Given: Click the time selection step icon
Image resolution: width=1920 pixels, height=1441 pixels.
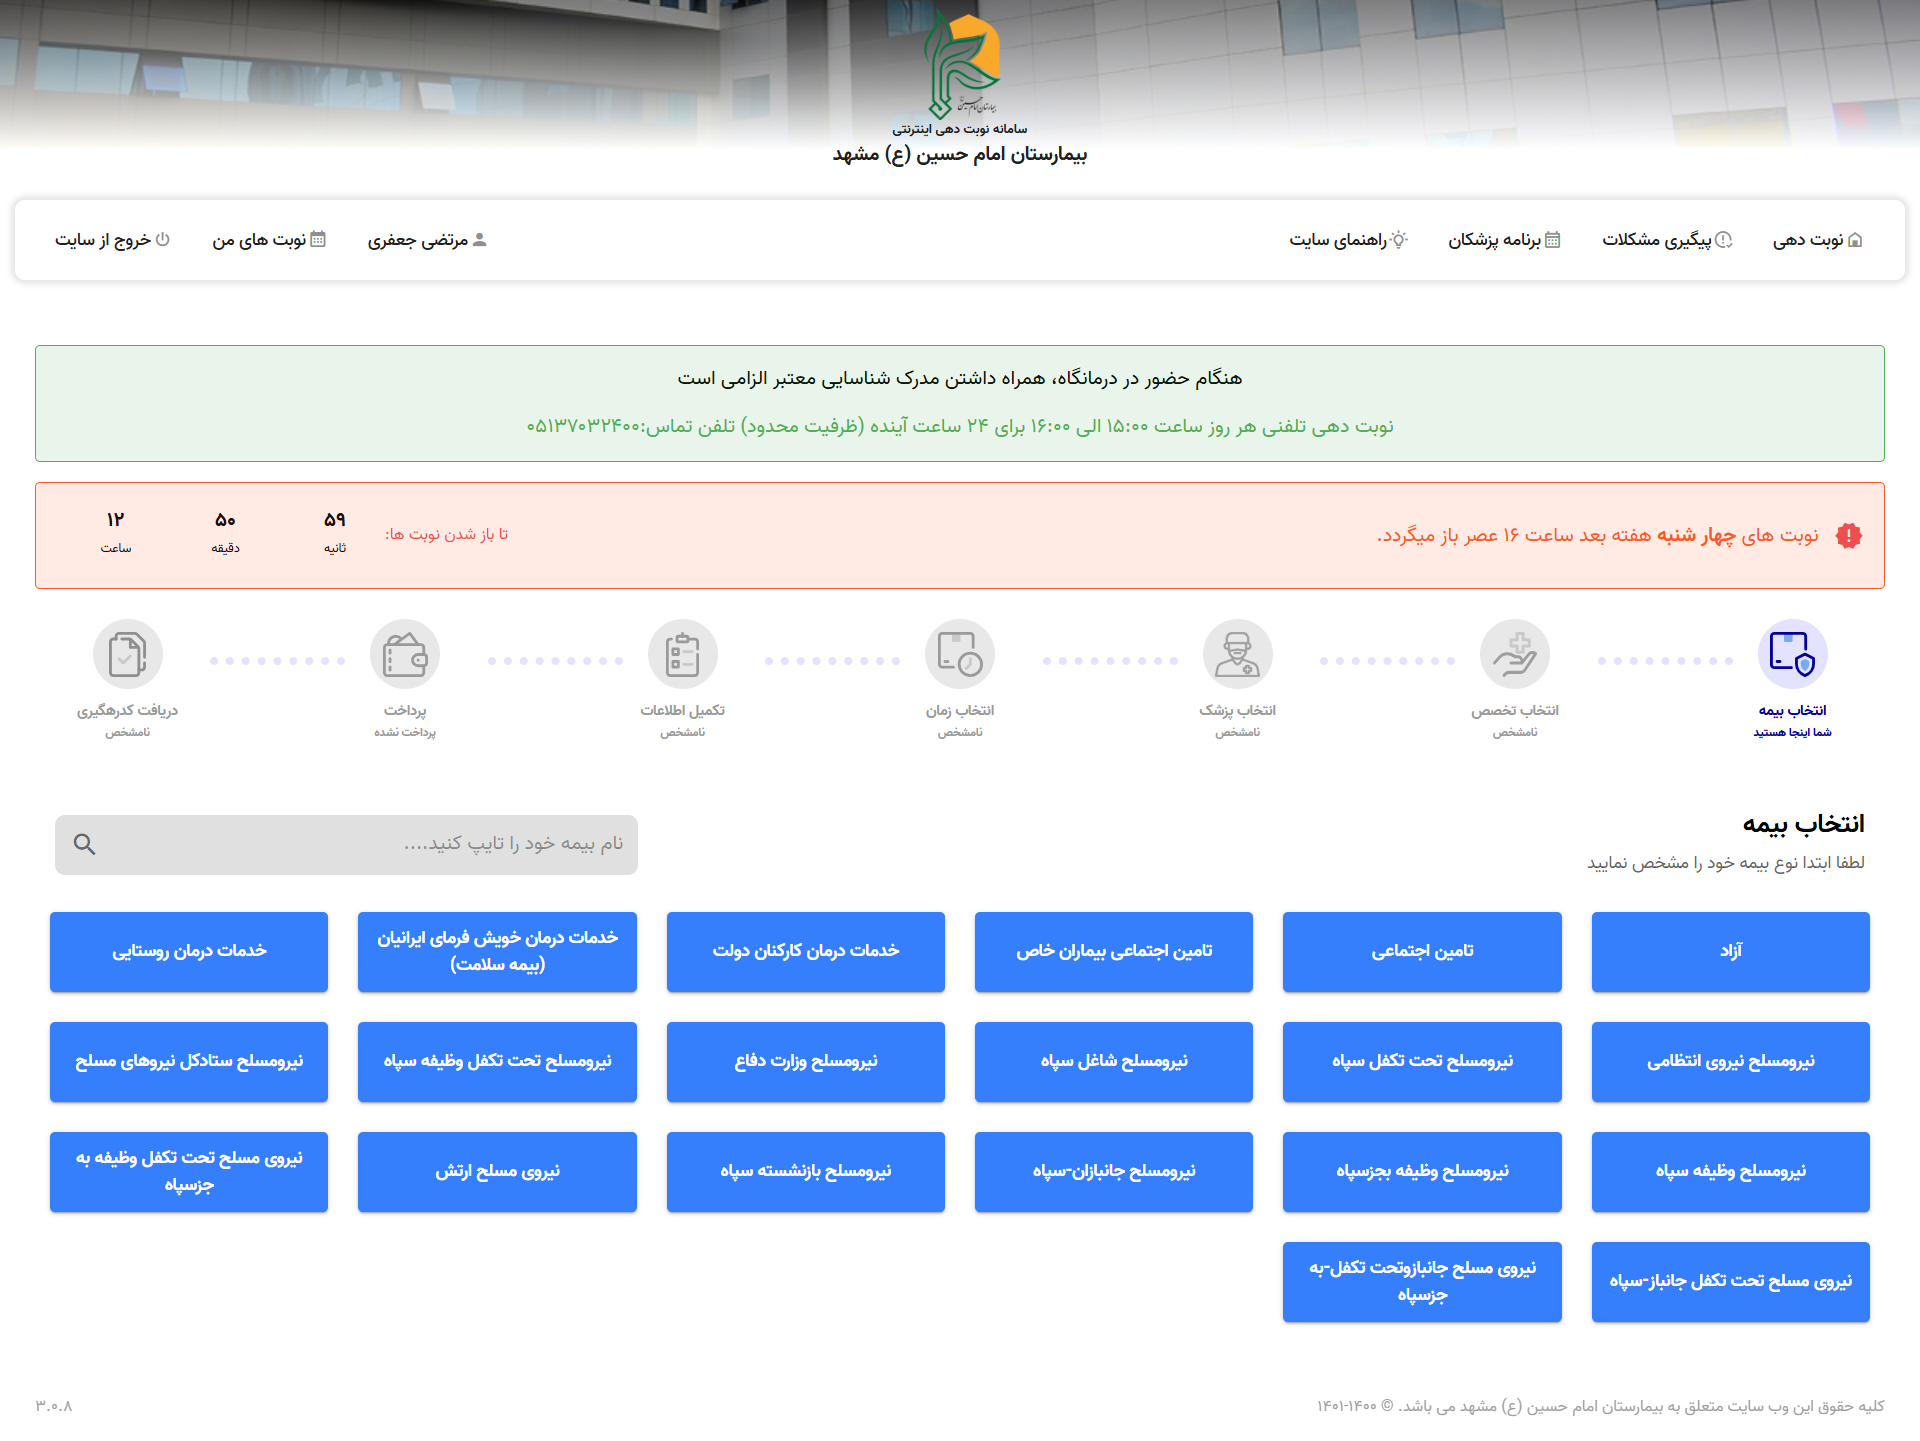Looking at the screenshot, I should tap(959, 654).
